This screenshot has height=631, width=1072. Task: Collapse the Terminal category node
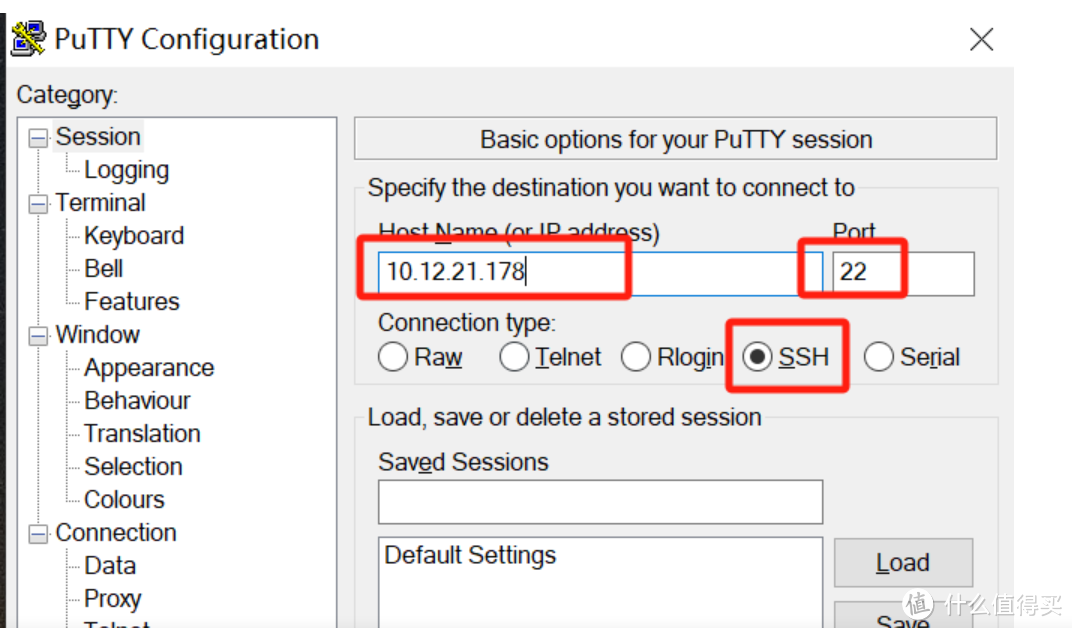38,204
